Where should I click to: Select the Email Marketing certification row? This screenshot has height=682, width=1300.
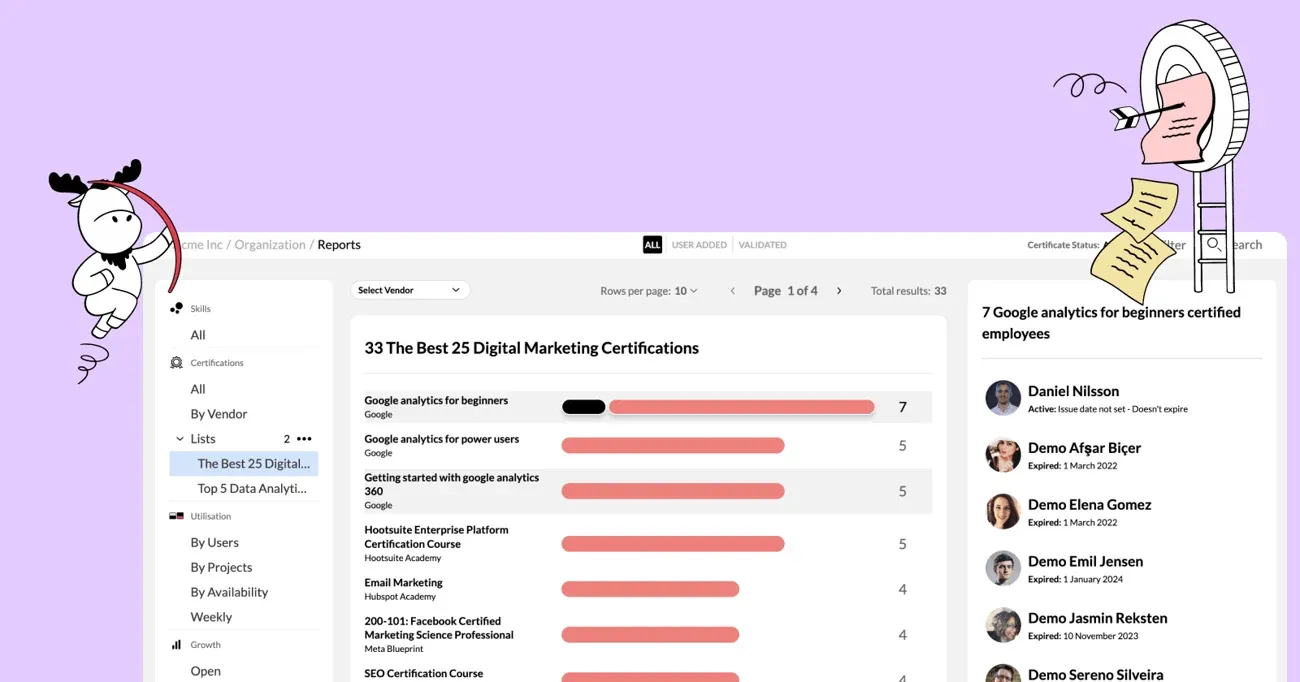(648, 589)
